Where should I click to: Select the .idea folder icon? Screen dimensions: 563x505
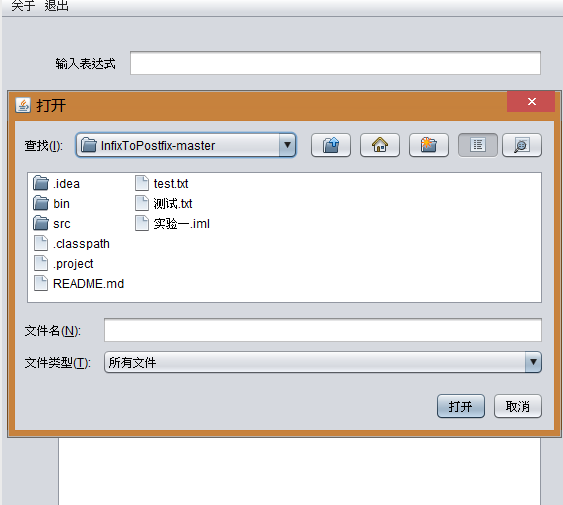[x=41, y=183]
